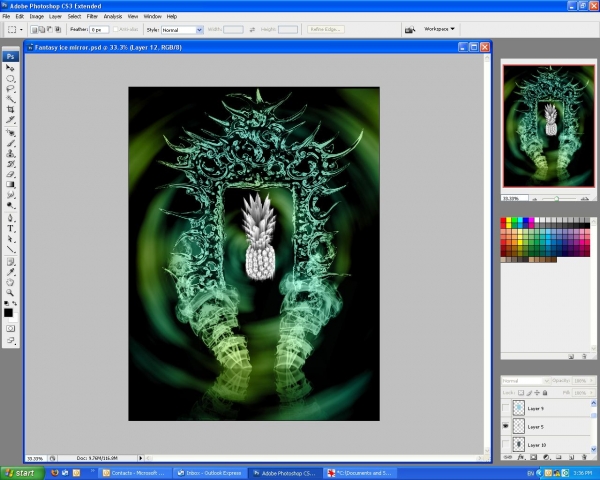Select the Blur tool
The width and height of the screenshot is (600, 480).
point(10,195)
